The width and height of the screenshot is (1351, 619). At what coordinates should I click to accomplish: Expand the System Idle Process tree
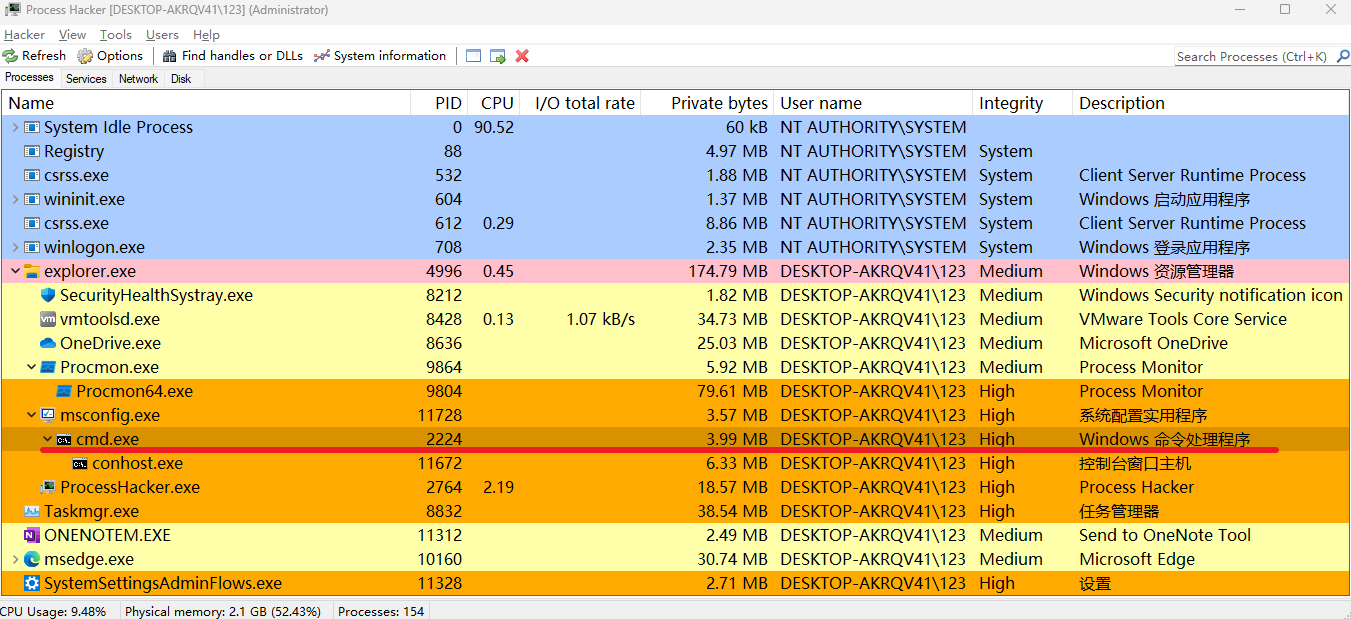[15, 127]
